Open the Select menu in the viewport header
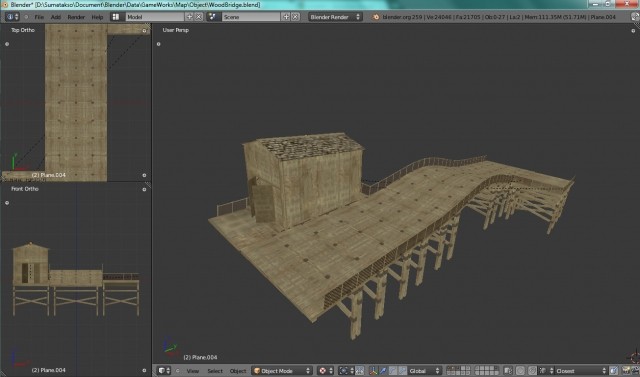 tap(215, 371)
